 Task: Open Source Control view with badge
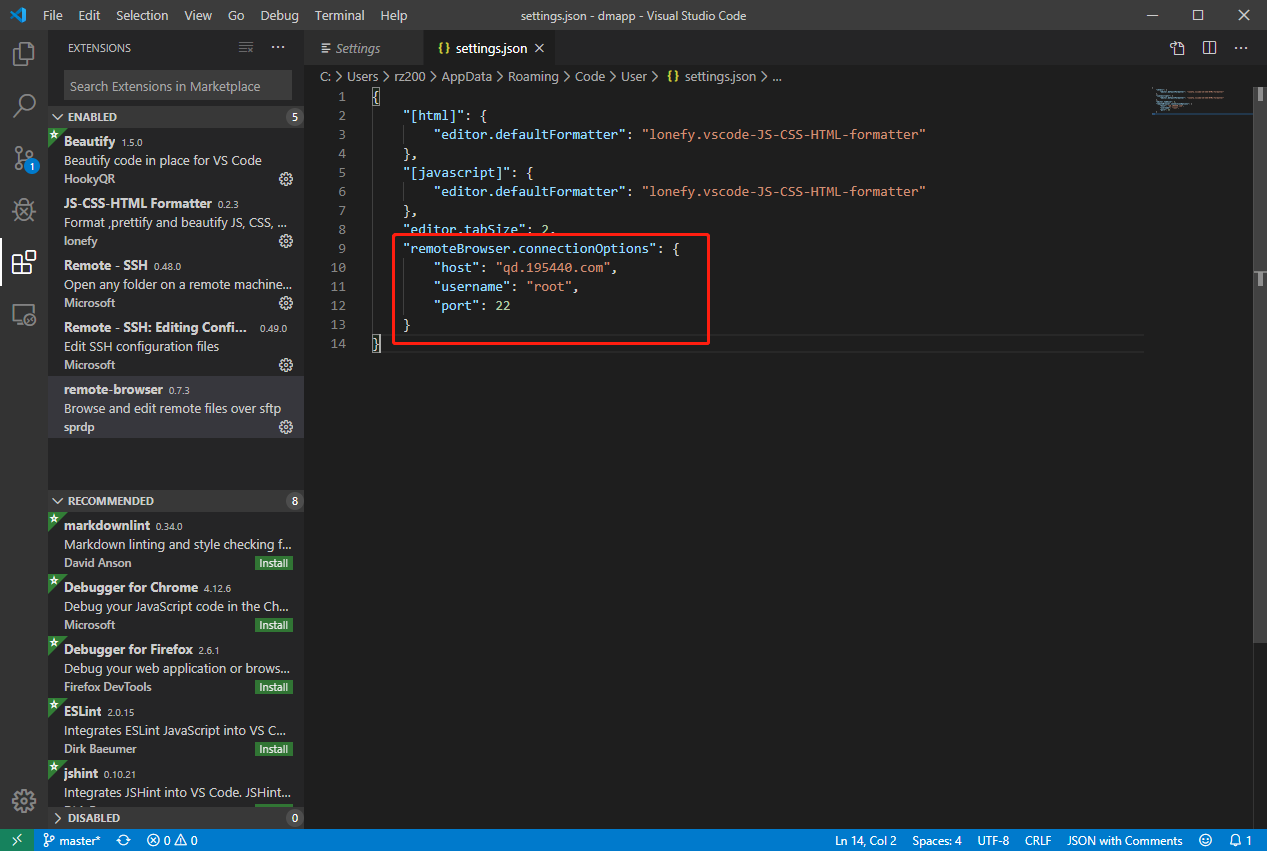click(x=24, y=158)
